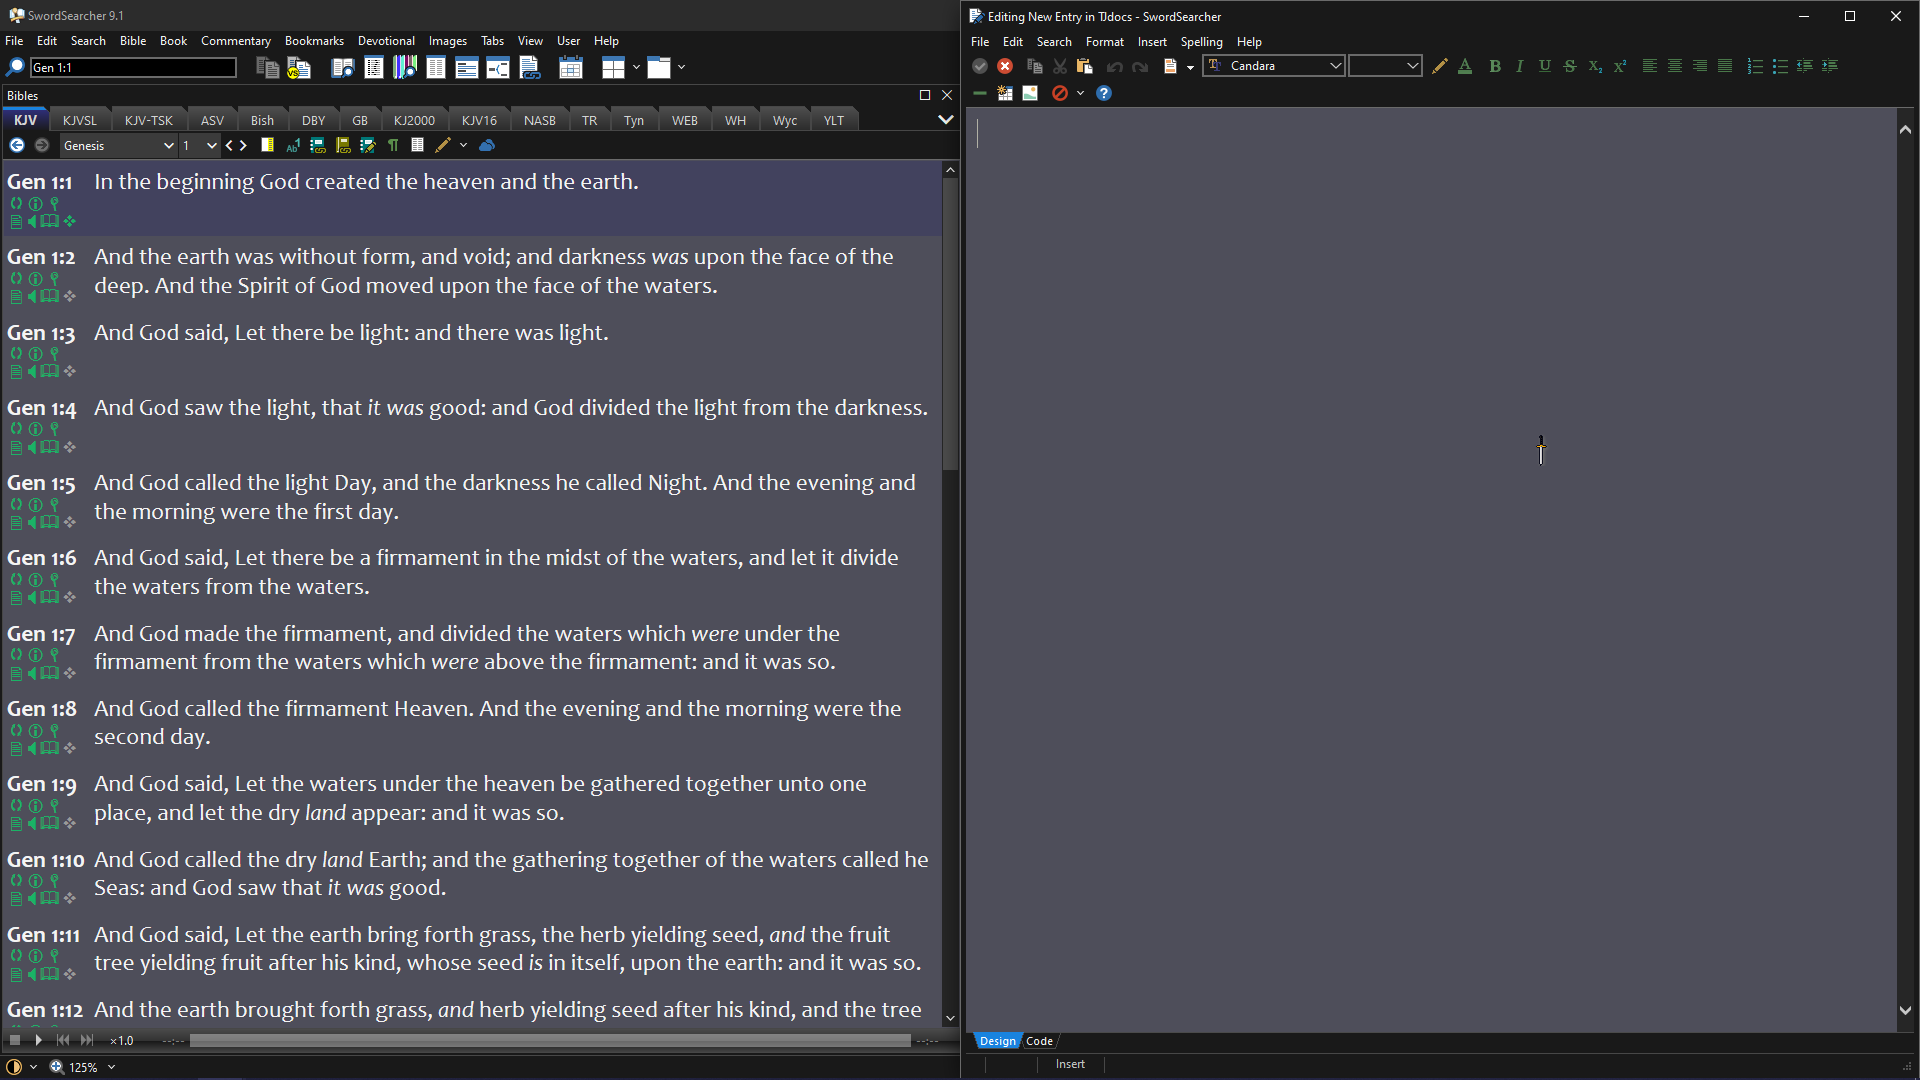Viewport: 1920px width, 1080px height.
Task: Toggle subscript formatting in editor
Action: point(1595,66)
